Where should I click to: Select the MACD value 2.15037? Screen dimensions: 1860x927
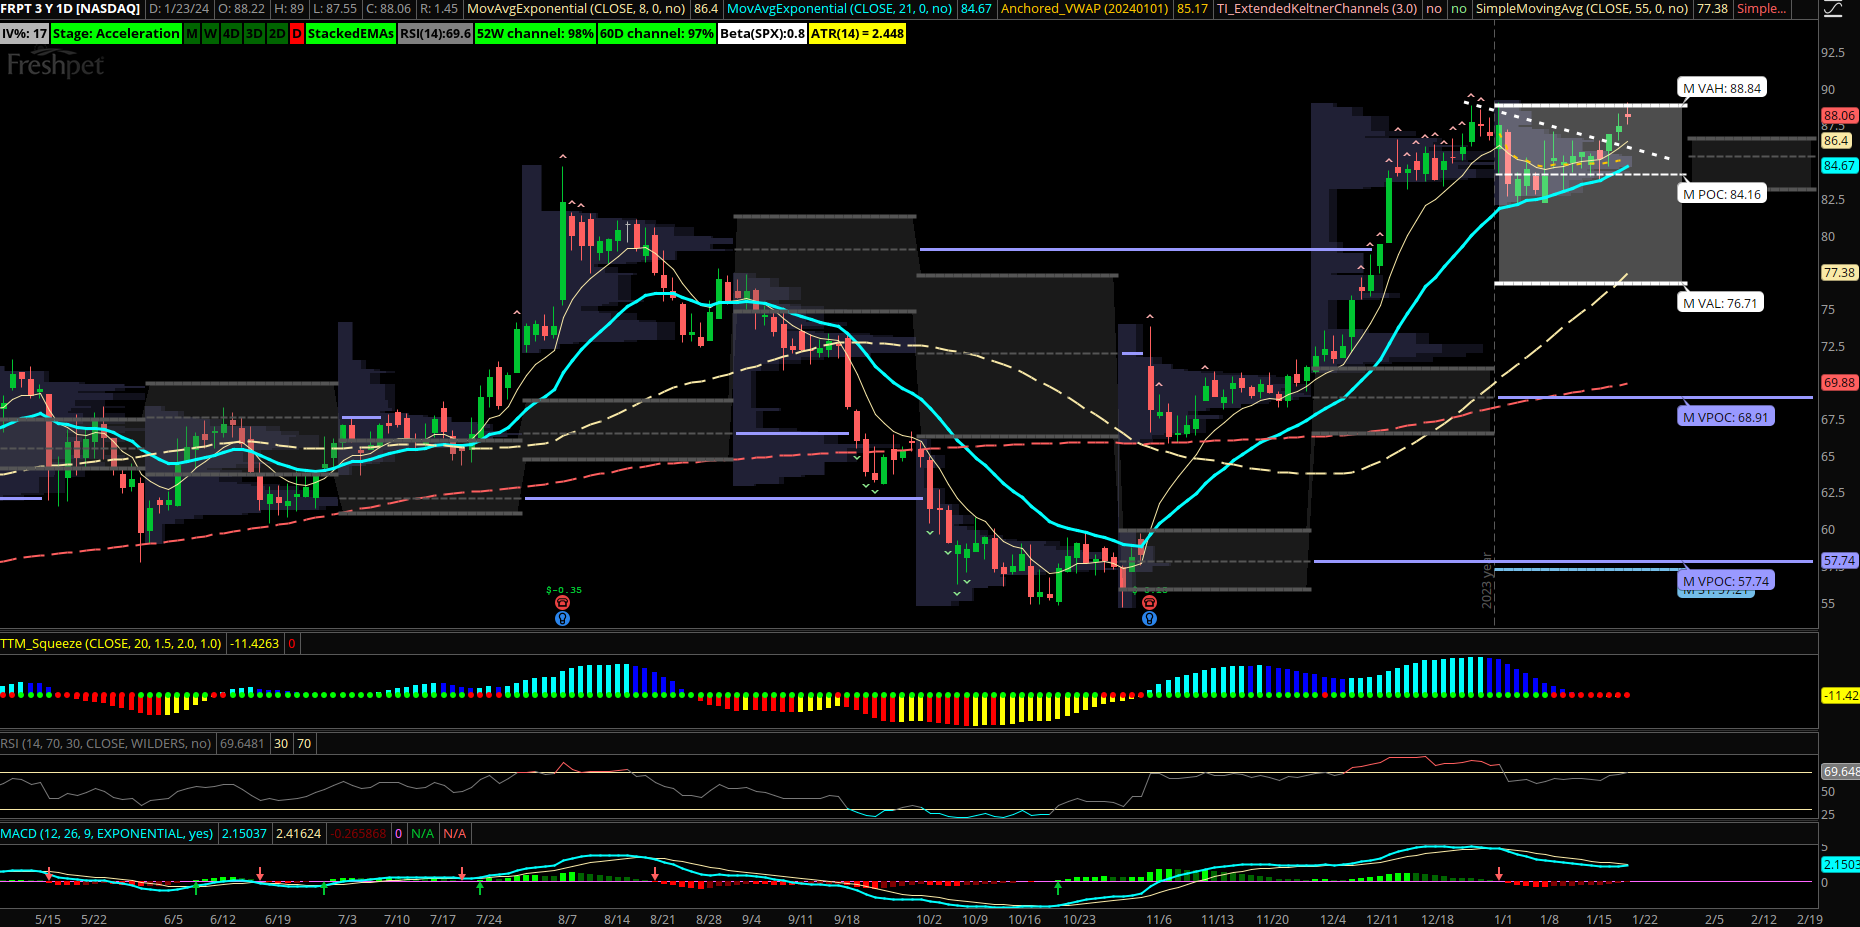click(244, 833)
